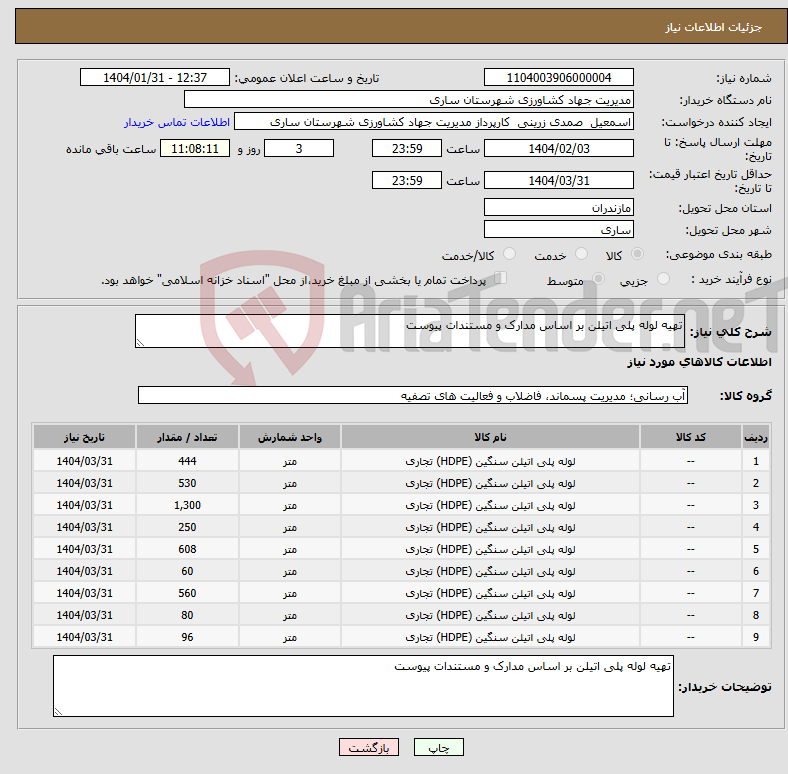Click quantity 80 in row 8
The image size is (788, 774).
point(187,615)
